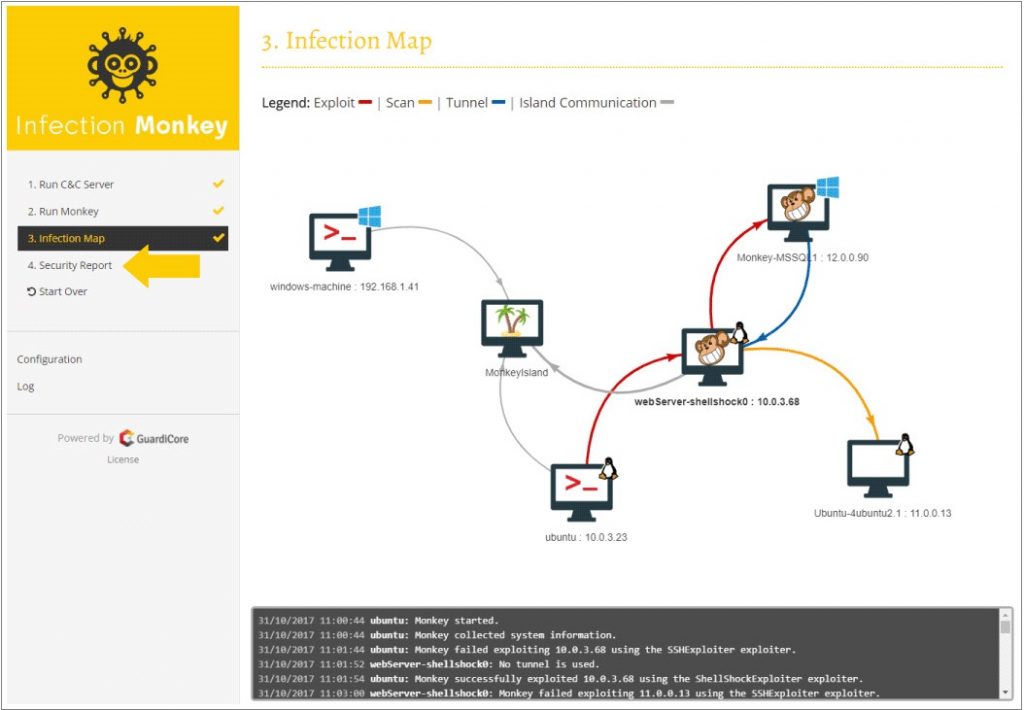
Task: Open step 3. Infection Map
Action: (x=123, y=238)
